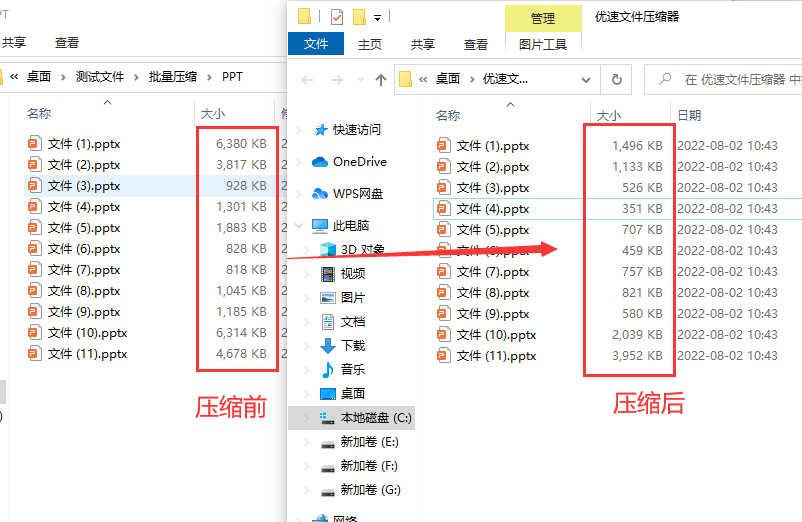The height and width of the screenshot is (522, 802).
Task: Select 文件 (4).pptx in right window
Action: tap(493, 209)
